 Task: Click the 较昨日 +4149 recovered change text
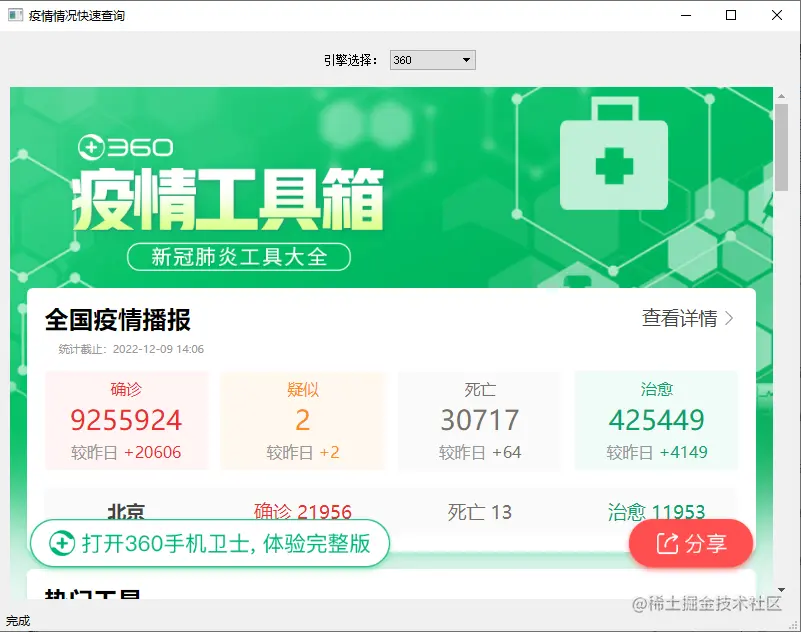coord(657,452)
